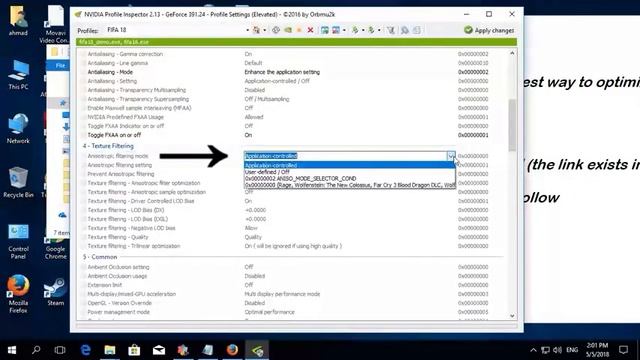This screenshot has width=640, height=360.
Task: Open the bit value editor magnifier icon
Action: [404, 30]
